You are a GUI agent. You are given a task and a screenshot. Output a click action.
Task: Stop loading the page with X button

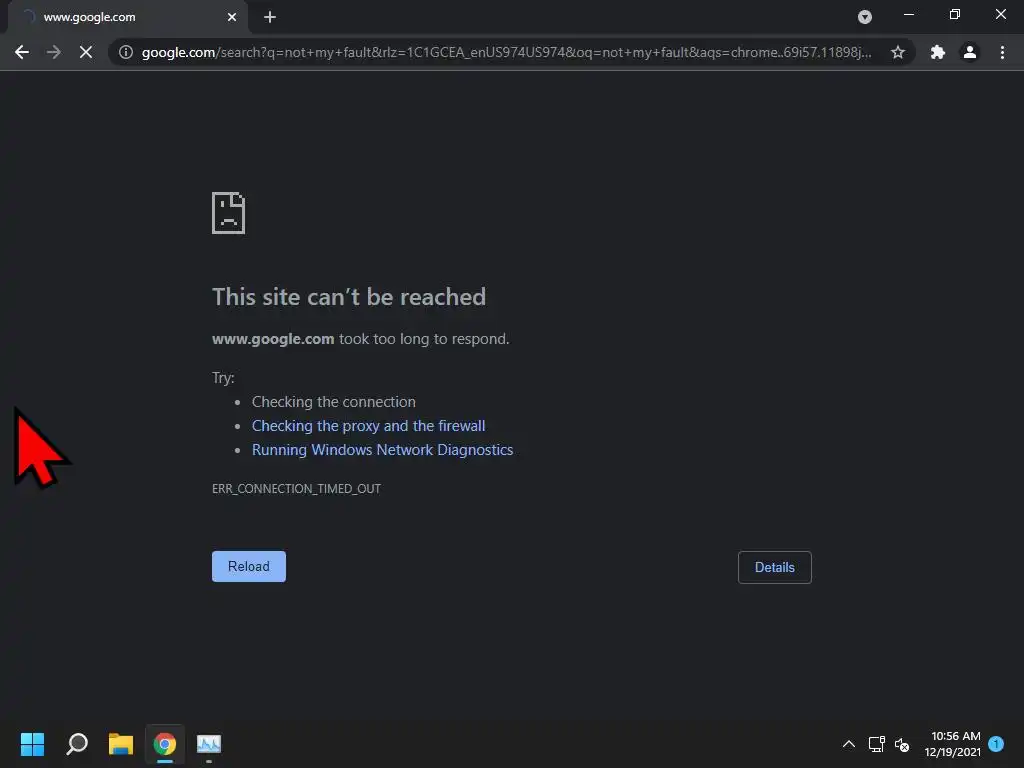click(86, 52)
